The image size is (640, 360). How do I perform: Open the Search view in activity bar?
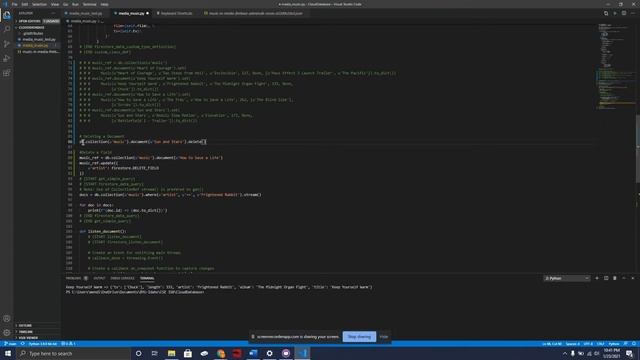coord(7,29)
